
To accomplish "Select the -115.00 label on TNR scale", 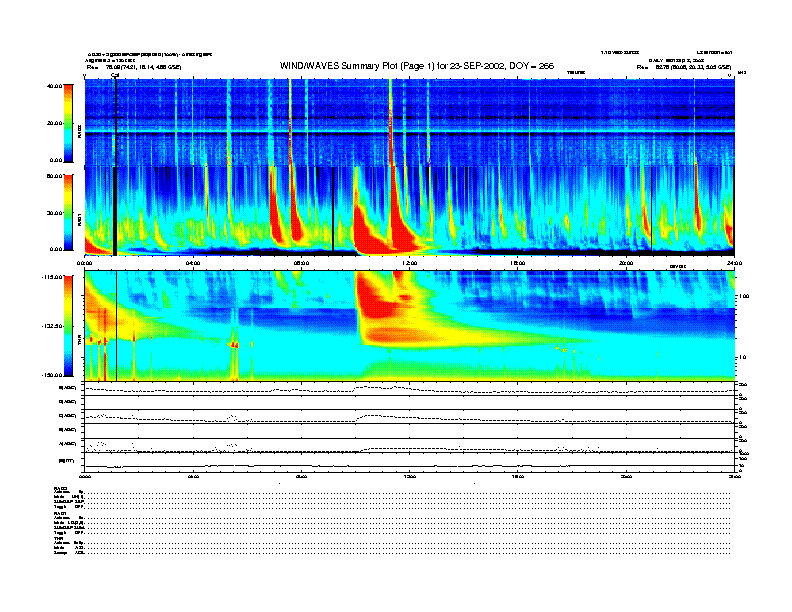I will pyautogui.click(x=53, y=277).
